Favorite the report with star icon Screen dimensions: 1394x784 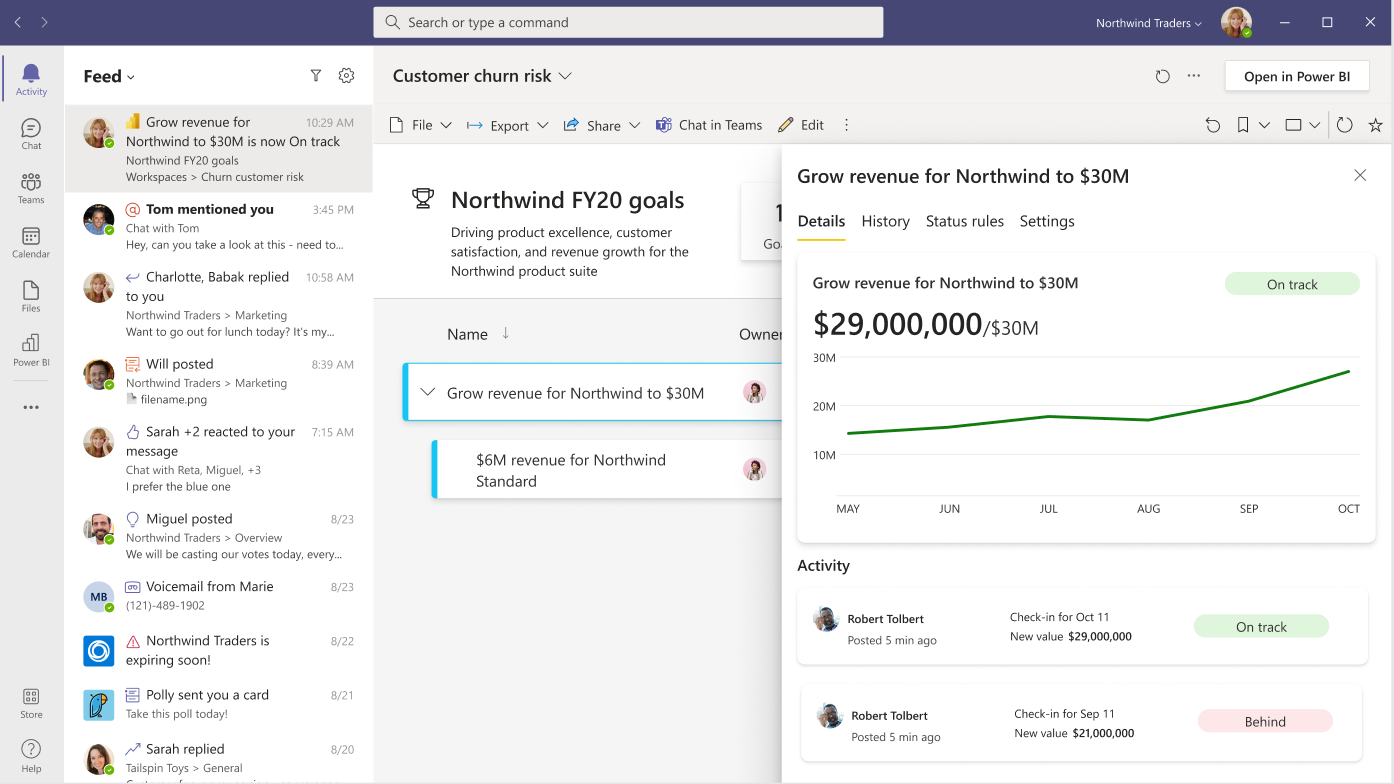pyautogui.click(x=1375, y=125)
